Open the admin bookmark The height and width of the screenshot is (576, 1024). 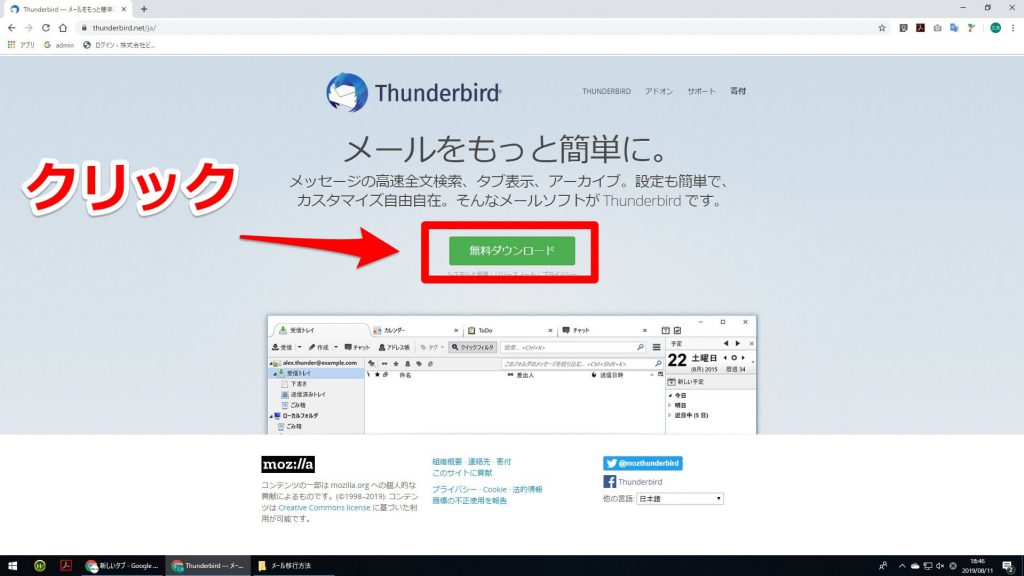[59, 45]
